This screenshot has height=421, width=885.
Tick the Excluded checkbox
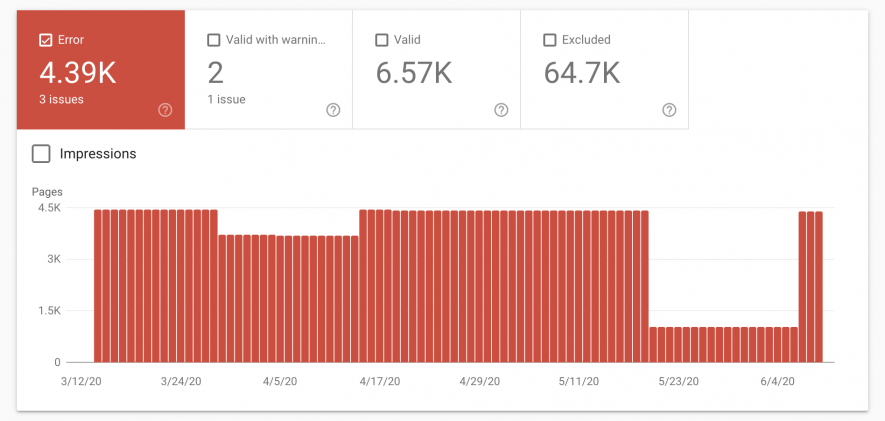(x=549, y=40)
